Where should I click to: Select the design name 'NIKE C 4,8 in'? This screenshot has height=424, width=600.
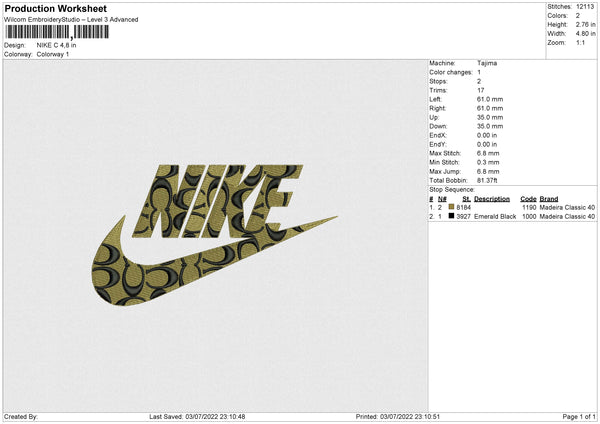[56, 45]
